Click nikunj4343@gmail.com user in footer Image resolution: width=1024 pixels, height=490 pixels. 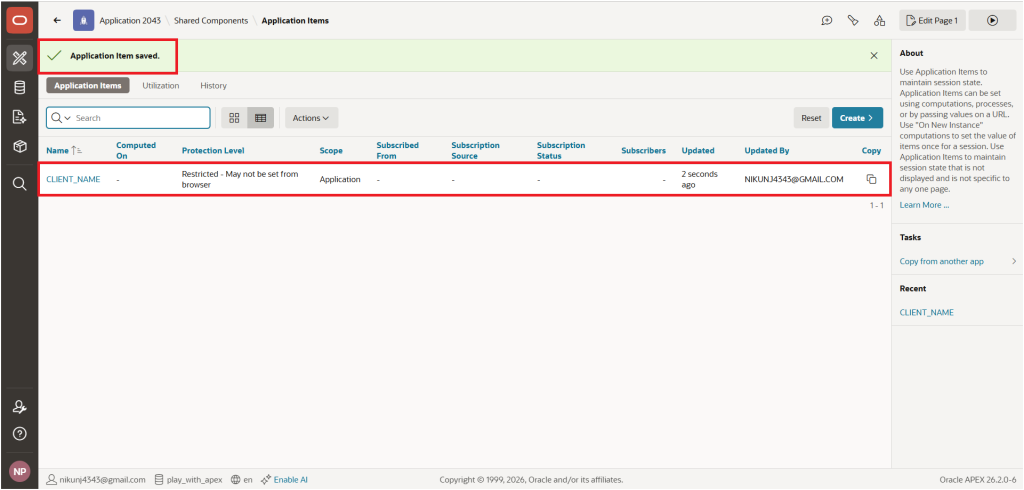click(x=96, y=480)
